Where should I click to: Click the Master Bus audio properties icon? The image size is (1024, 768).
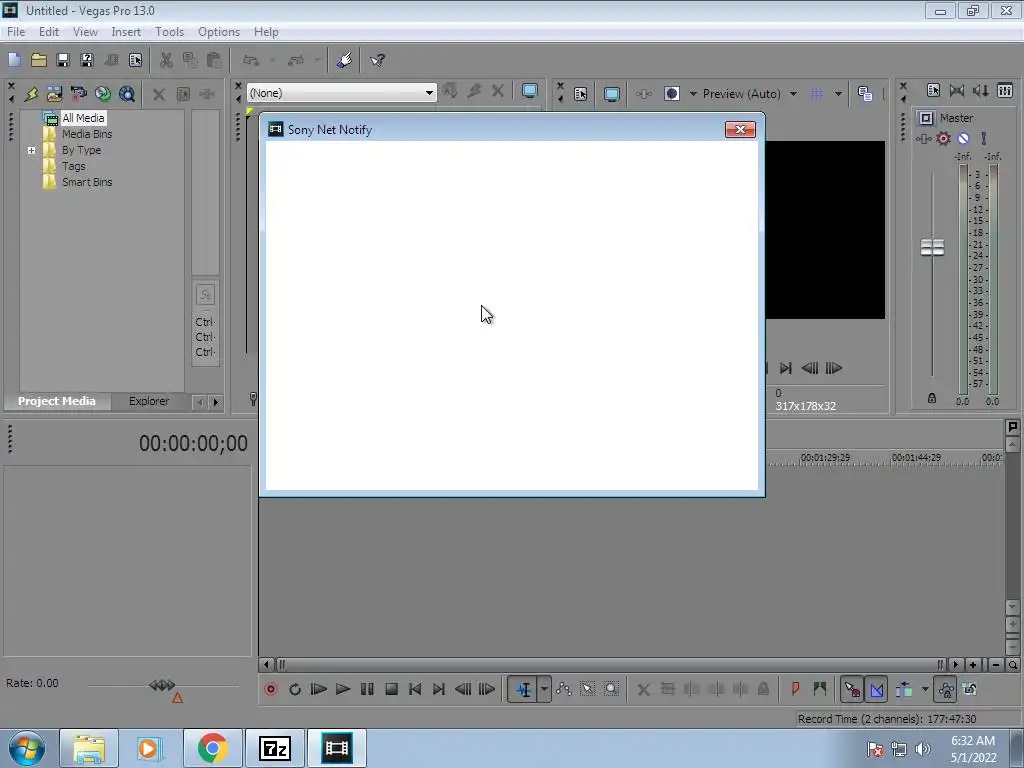[x=933, y=91]
